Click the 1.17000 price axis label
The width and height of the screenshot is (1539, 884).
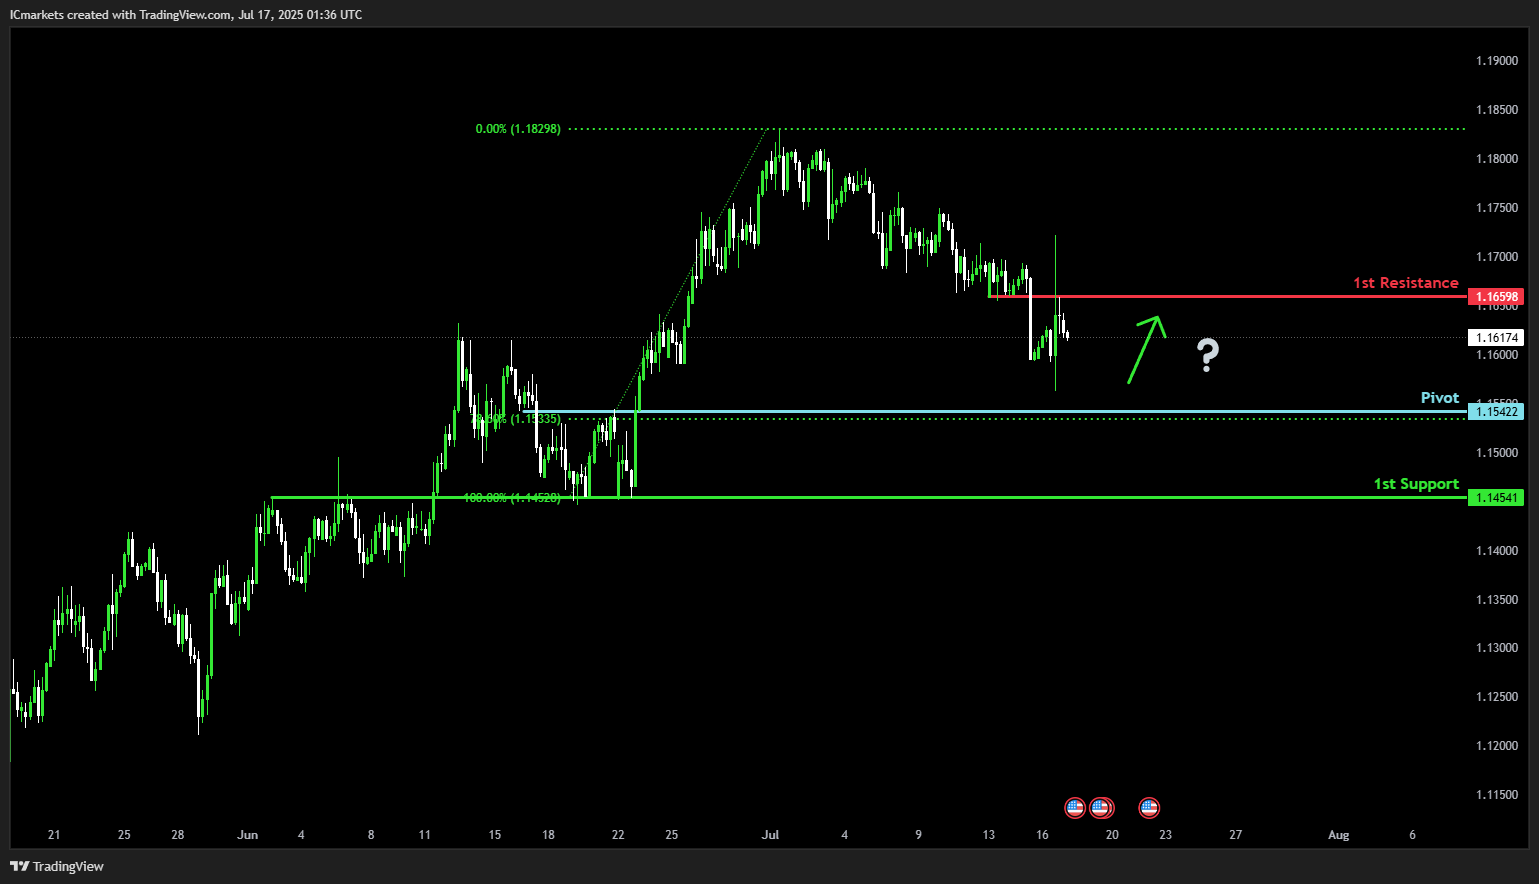[1496, 257]
